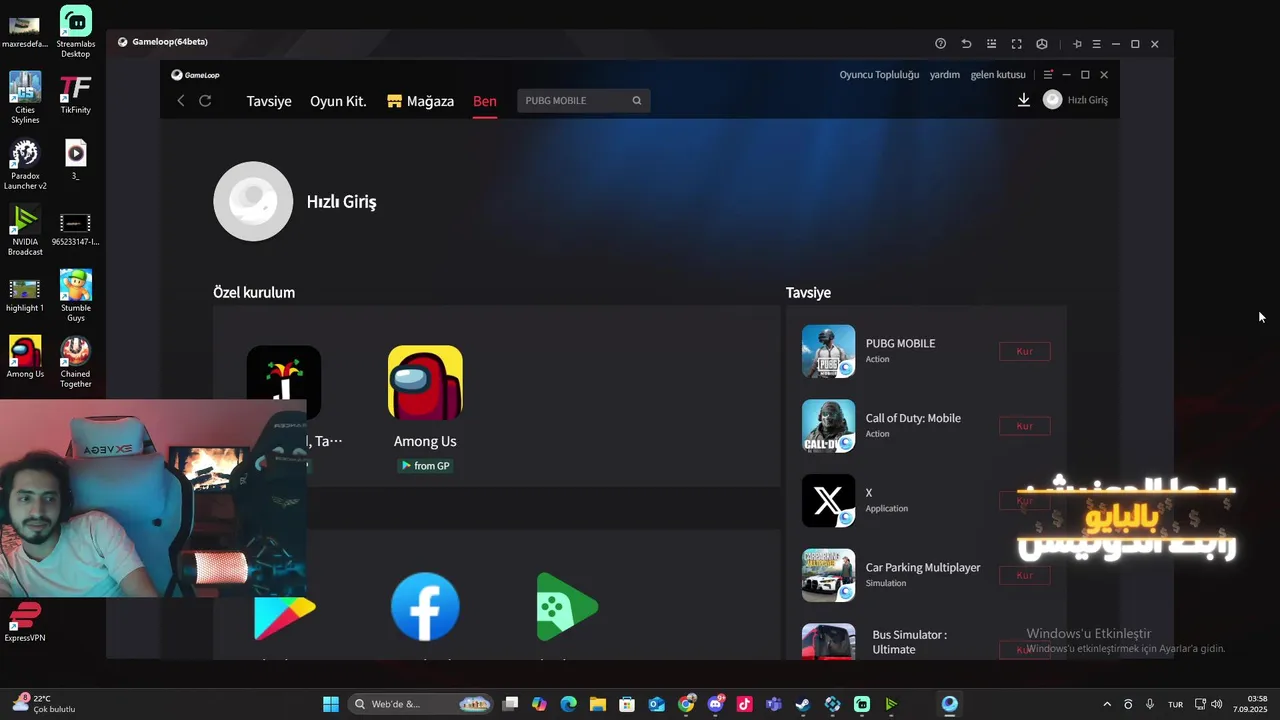Viewport: 1280px width, 720px height.
Task: Open the Among Us desktop shortcut
Action: [25, 357]
